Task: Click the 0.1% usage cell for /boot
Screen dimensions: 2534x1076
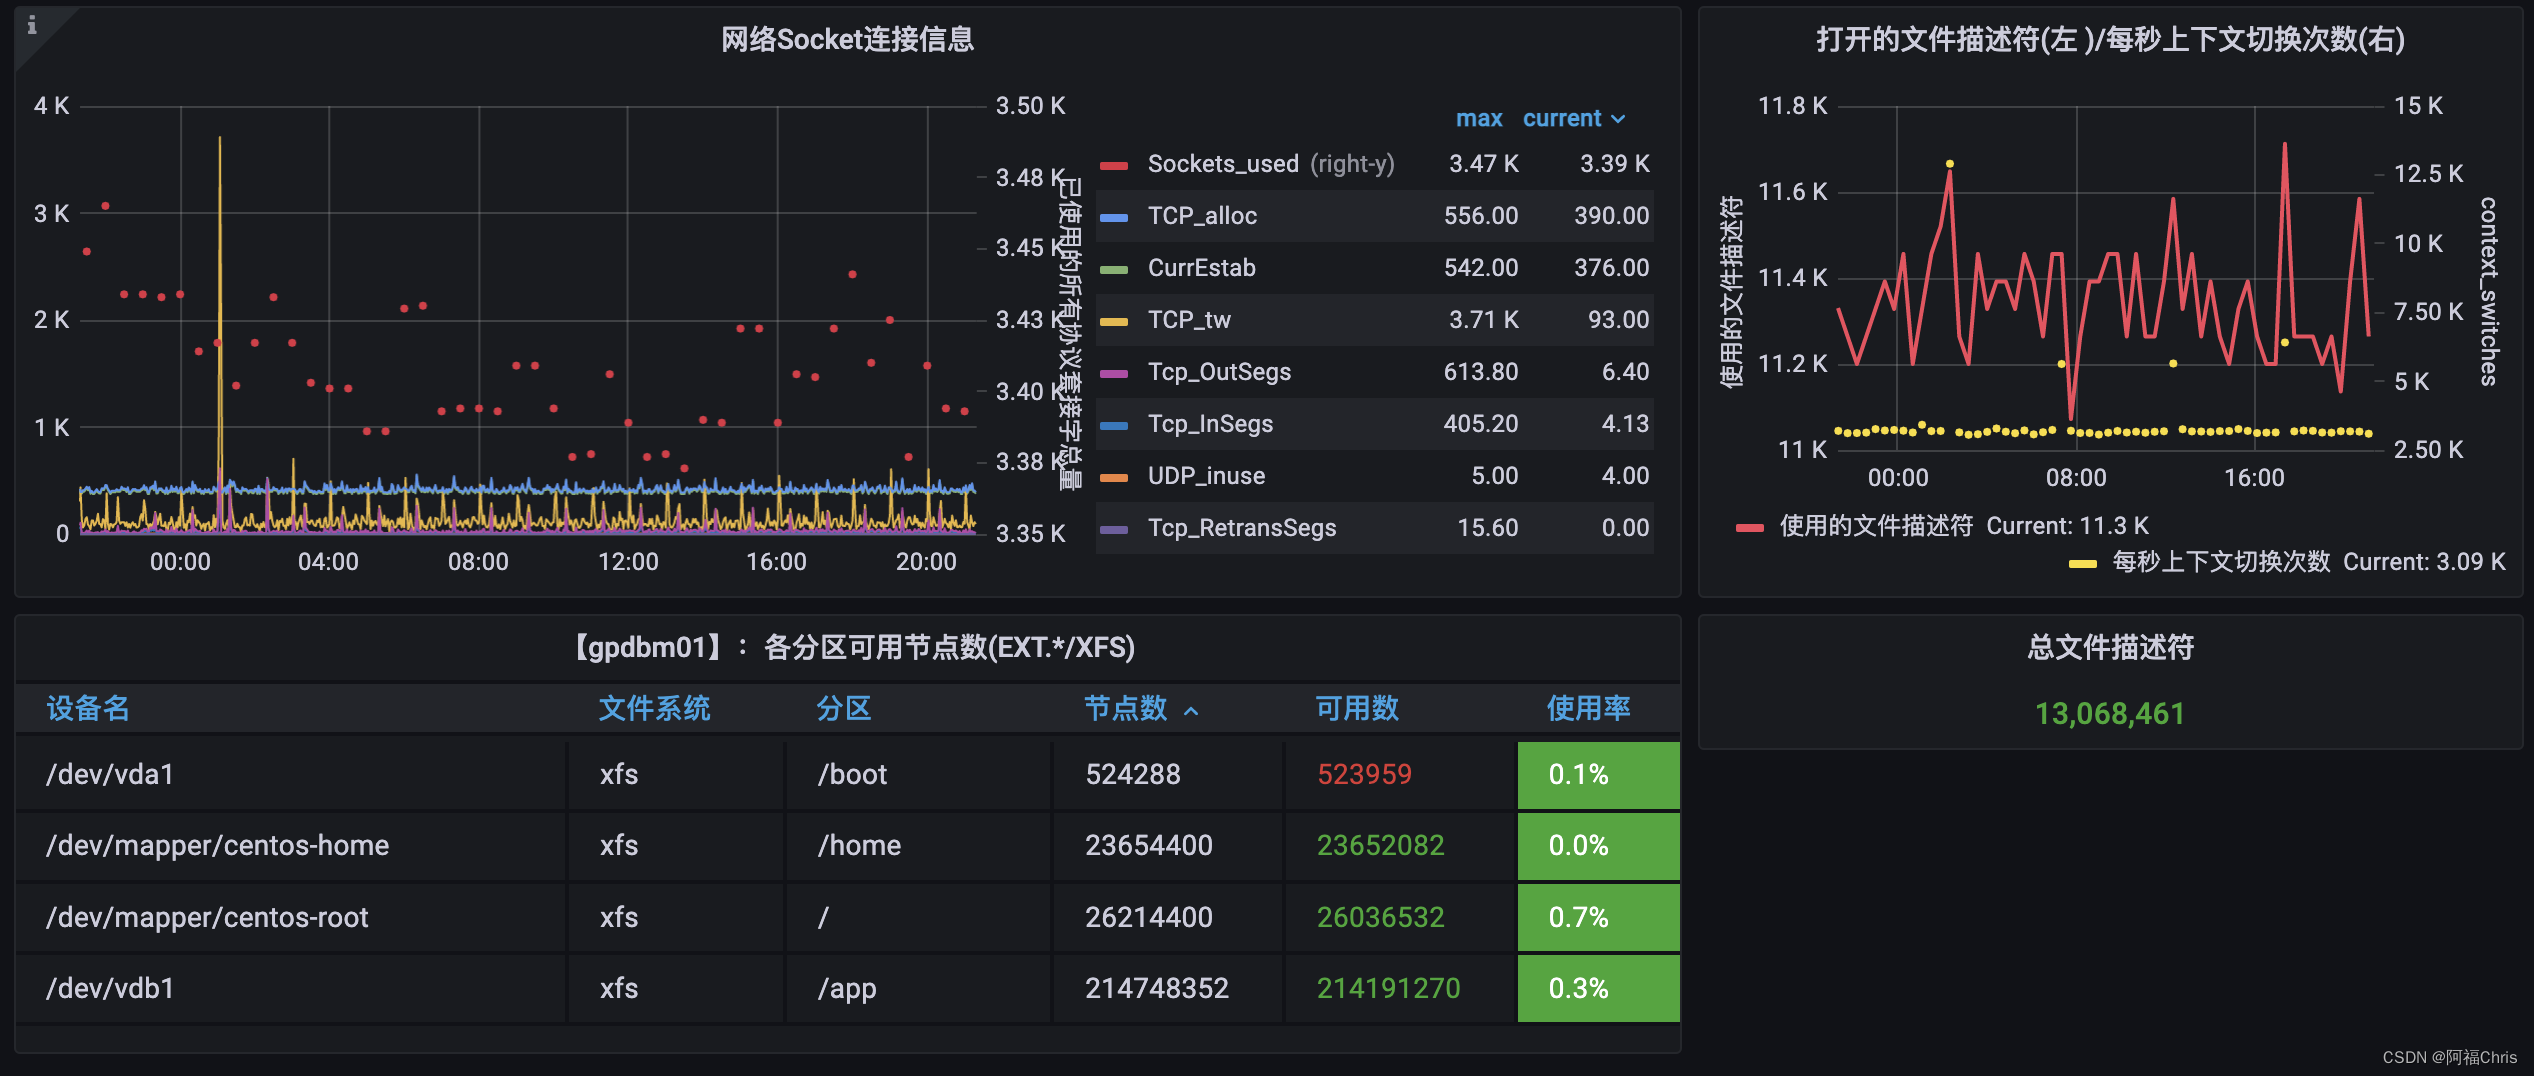Action: 1598,775
